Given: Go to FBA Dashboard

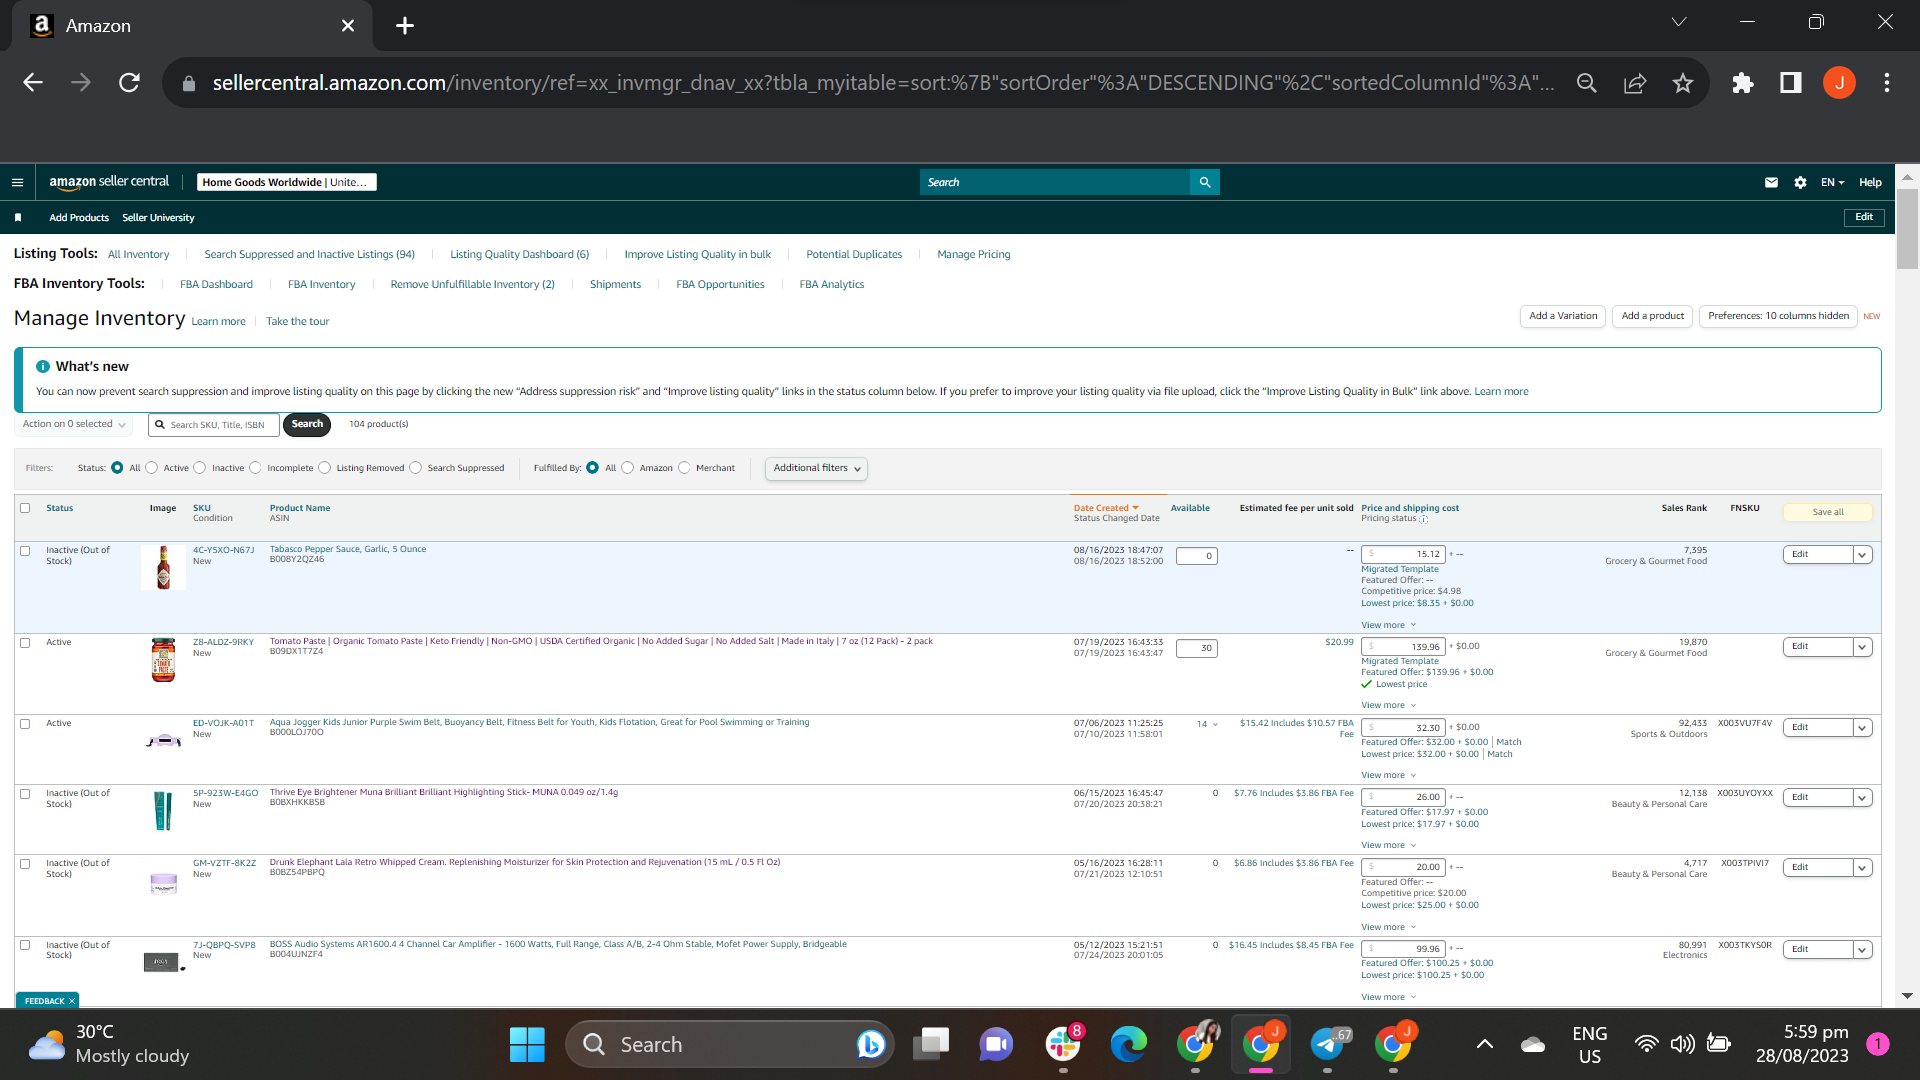Looking at the screenshot, I should (216, 284).
